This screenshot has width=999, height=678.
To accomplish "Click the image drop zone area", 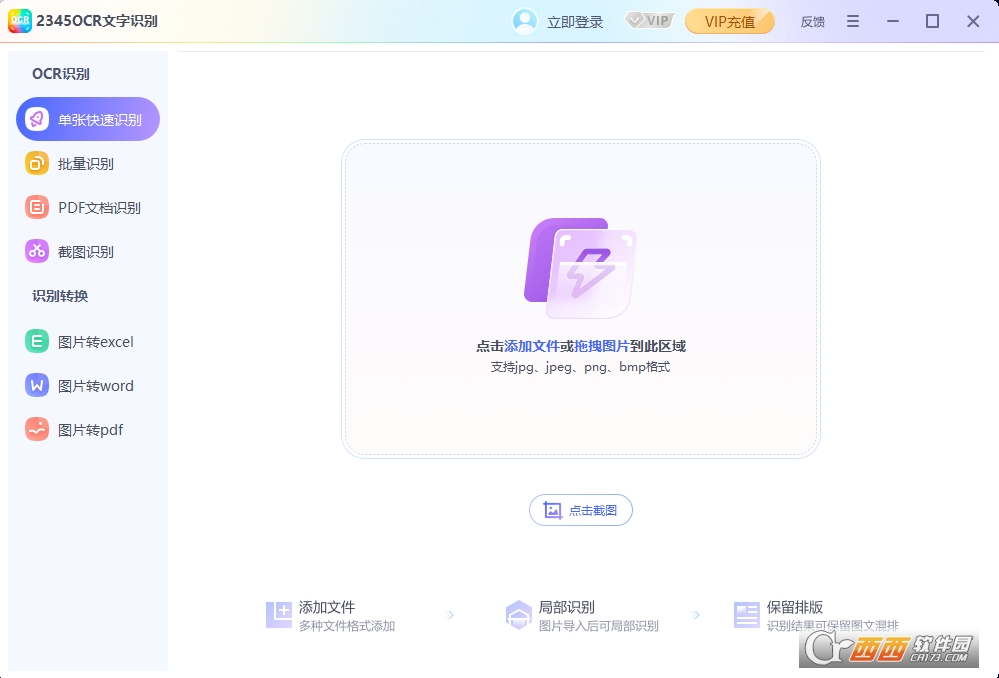I will coord(581,300).
